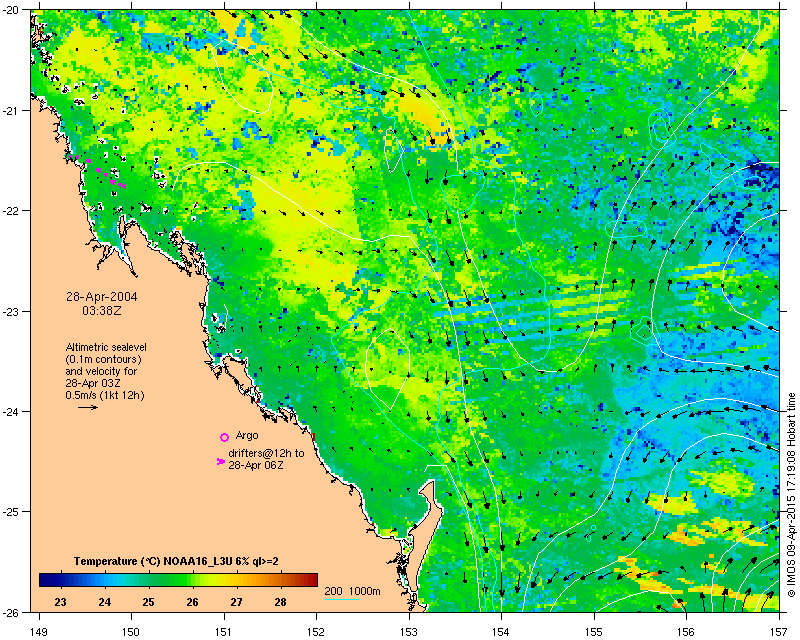Click the longitude axis label 151
The width and height of the screenshot is (800, 640).
point(224,632)
